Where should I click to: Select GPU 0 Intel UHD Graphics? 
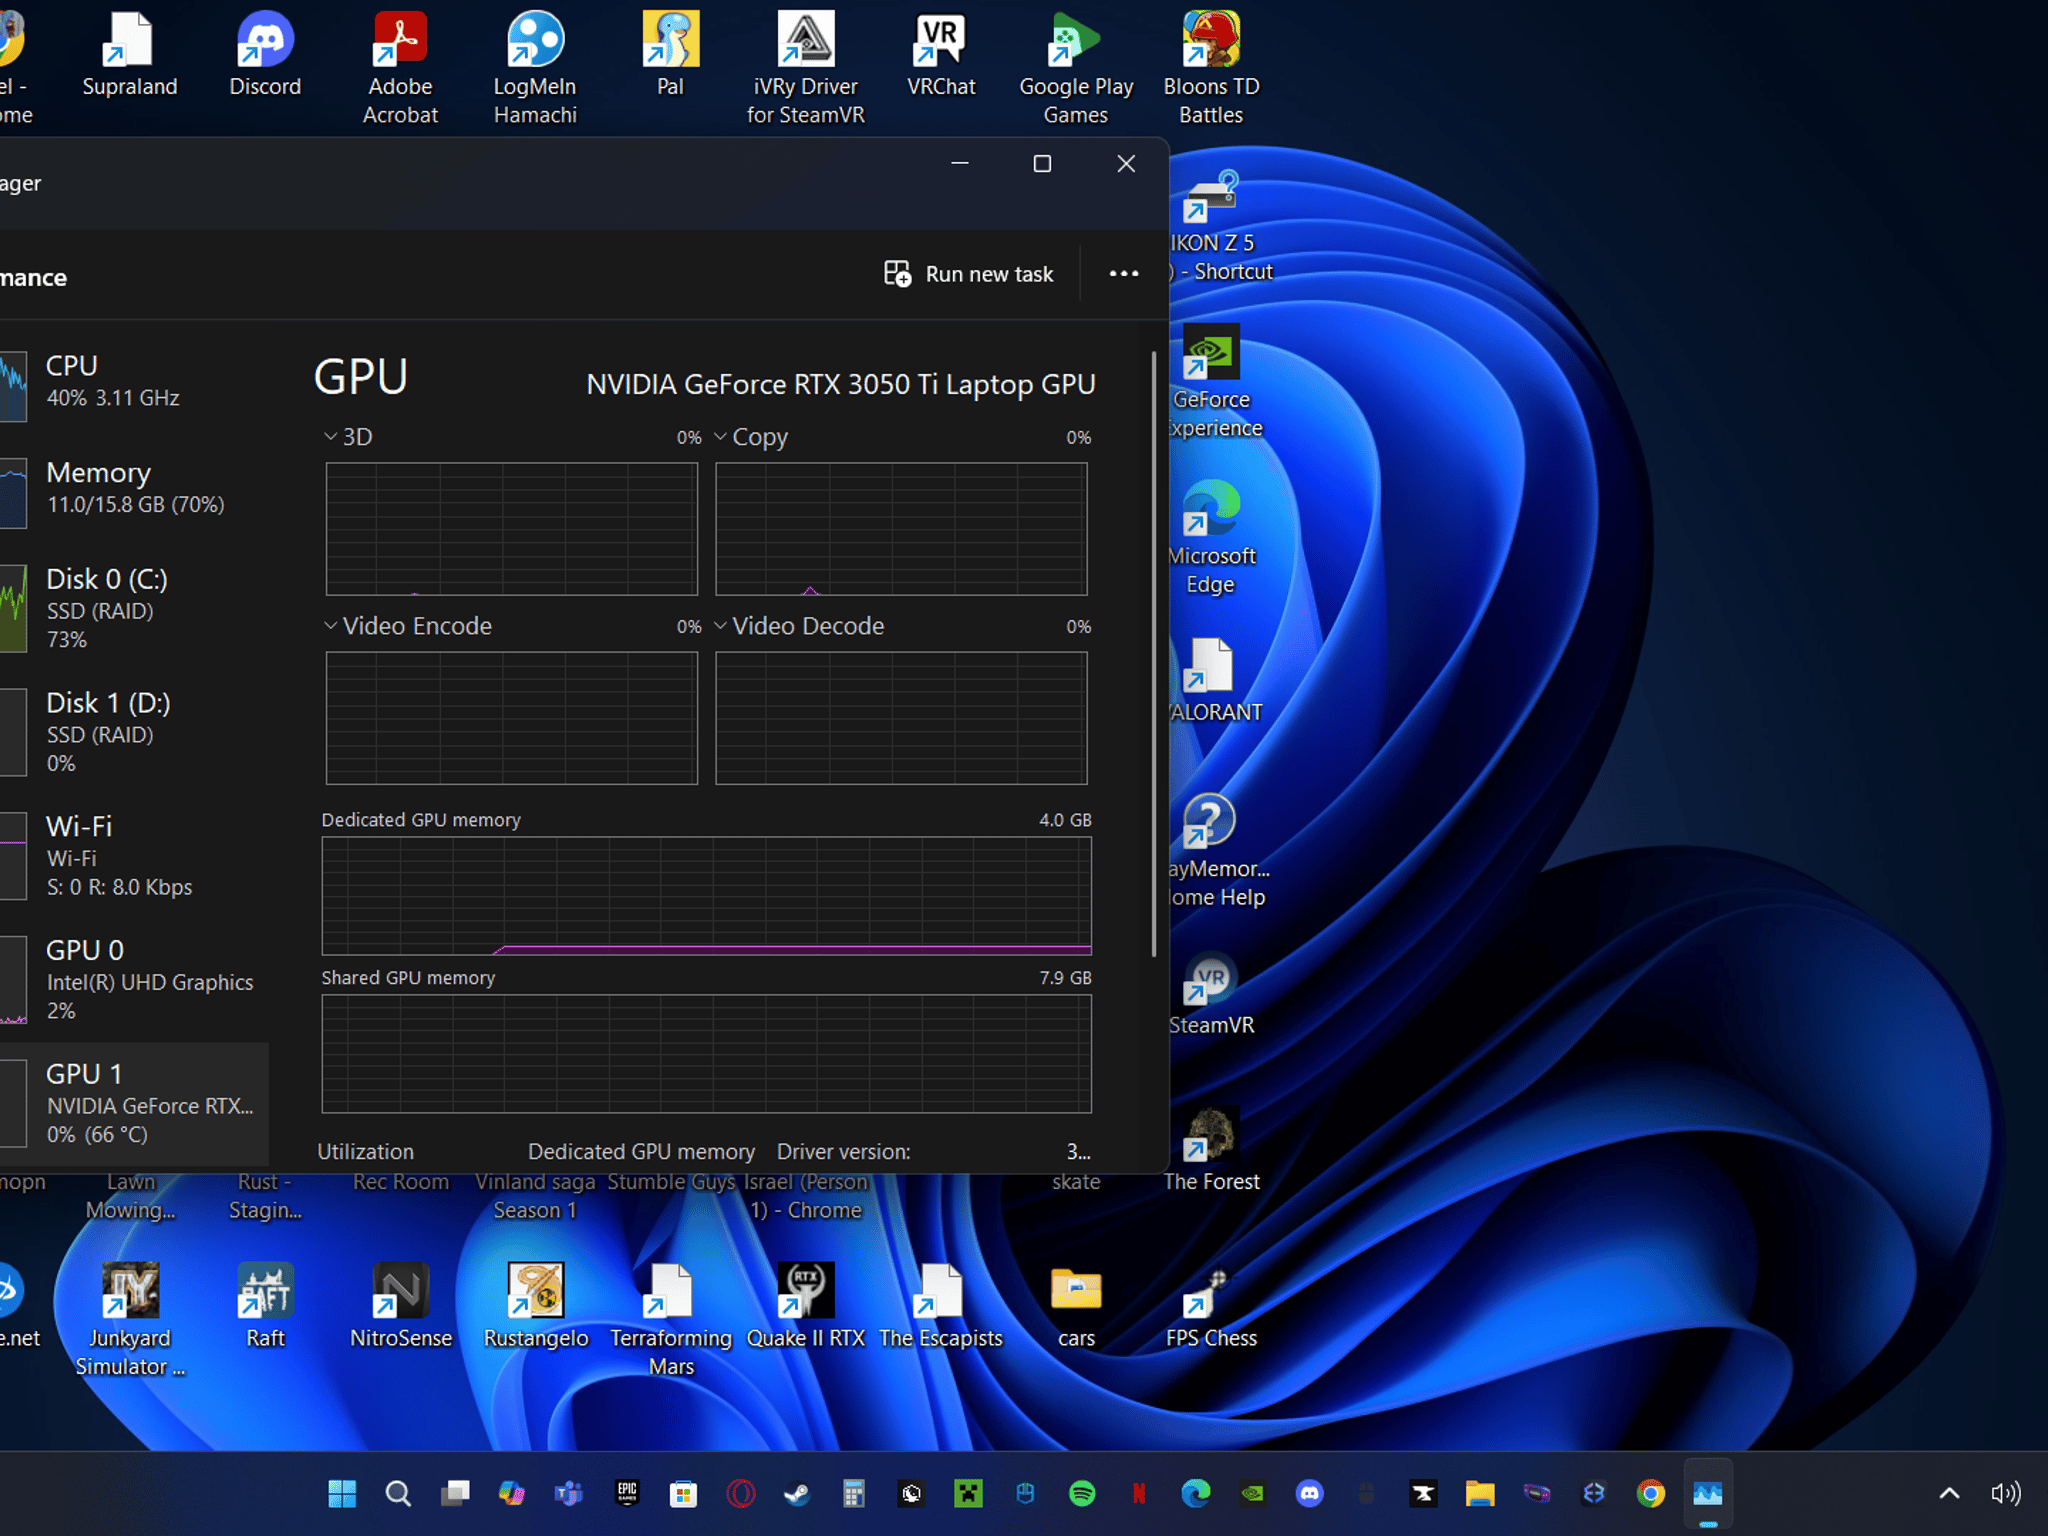click(x=134, y=979)
